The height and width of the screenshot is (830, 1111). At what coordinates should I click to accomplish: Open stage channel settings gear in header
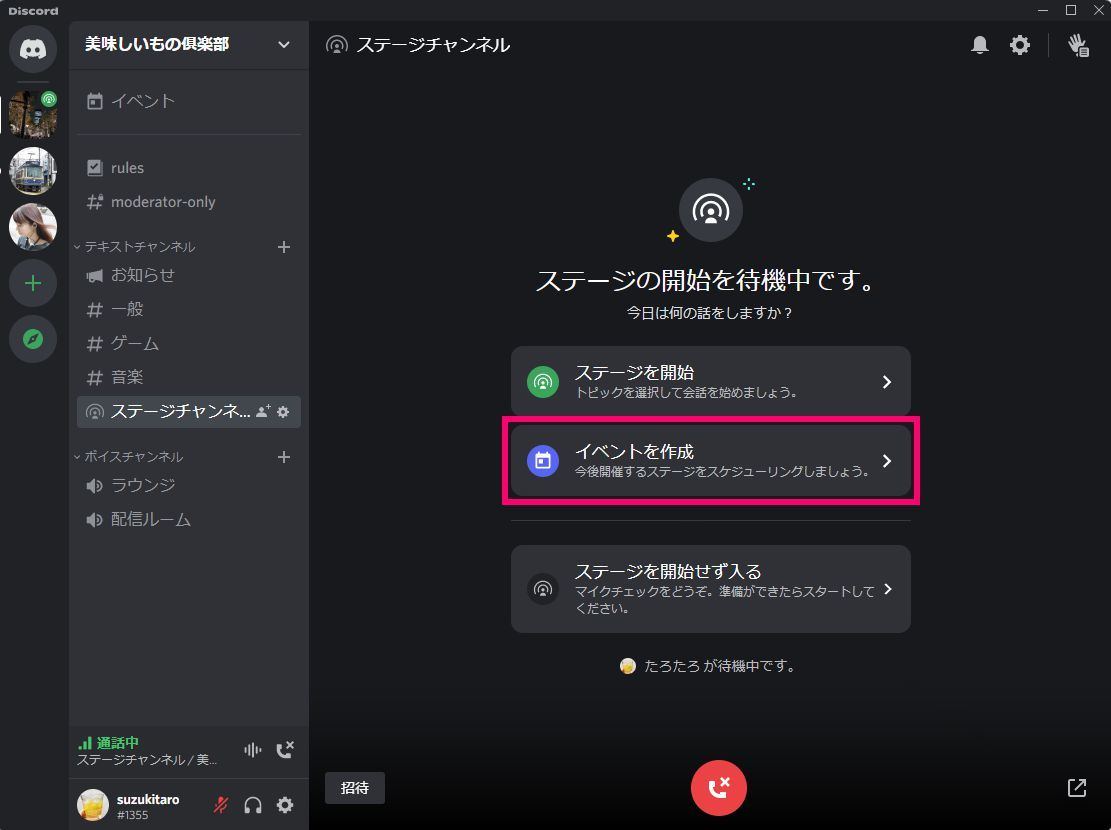[1020, 45]
